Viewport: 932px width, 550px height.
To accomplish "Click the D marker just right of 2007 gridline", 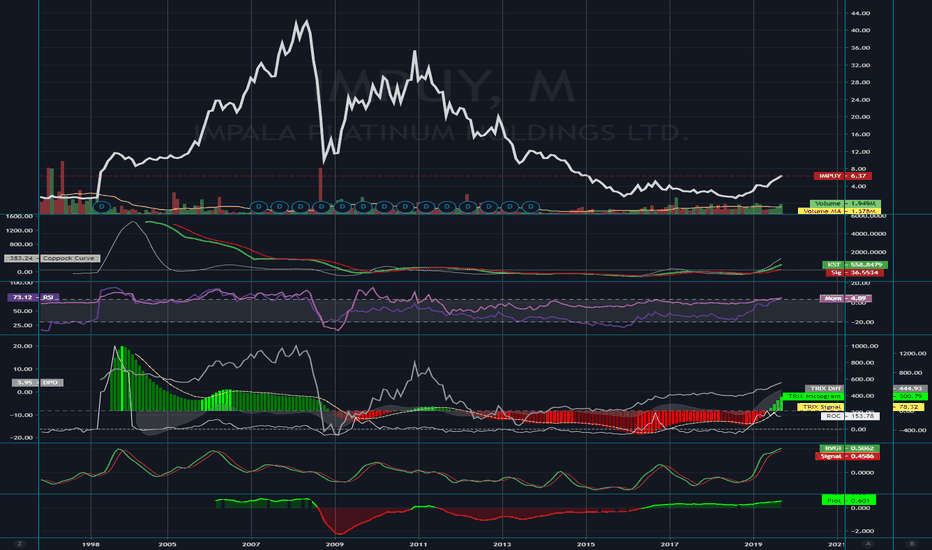I will point(259,207).
